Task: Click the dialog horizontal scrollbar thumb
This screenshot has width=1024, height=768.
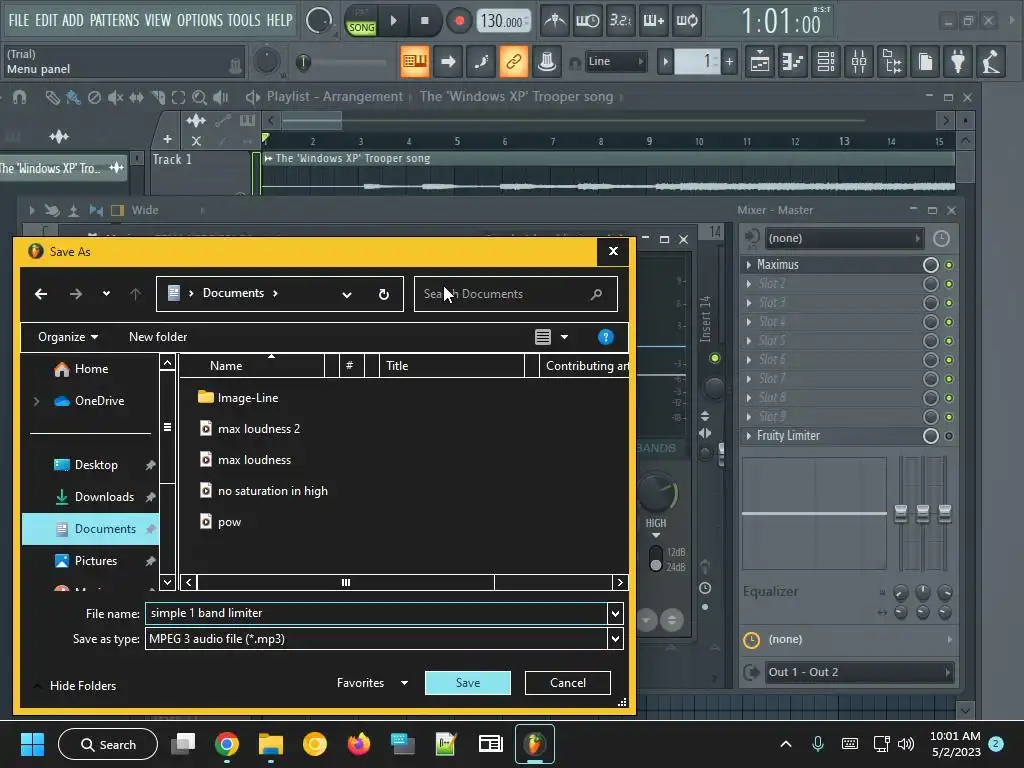Action: pos(345,583)
